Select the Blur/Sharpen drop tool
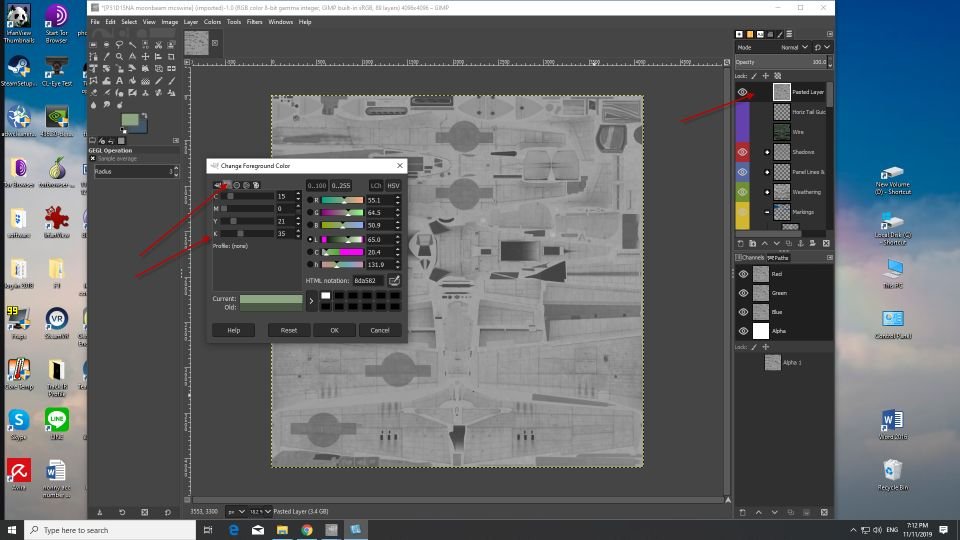 coord(93,105)
